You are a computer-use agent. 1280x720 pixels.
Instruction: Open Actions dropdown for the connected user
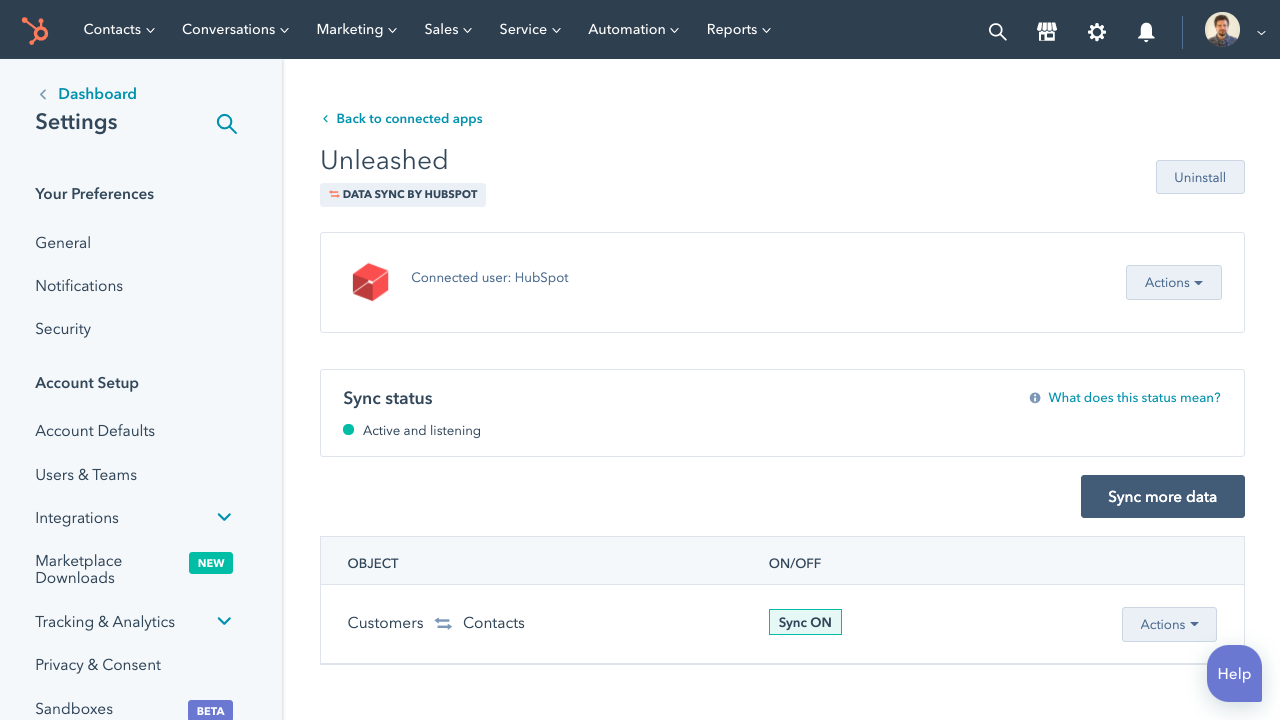click(x=1173, y=282)
